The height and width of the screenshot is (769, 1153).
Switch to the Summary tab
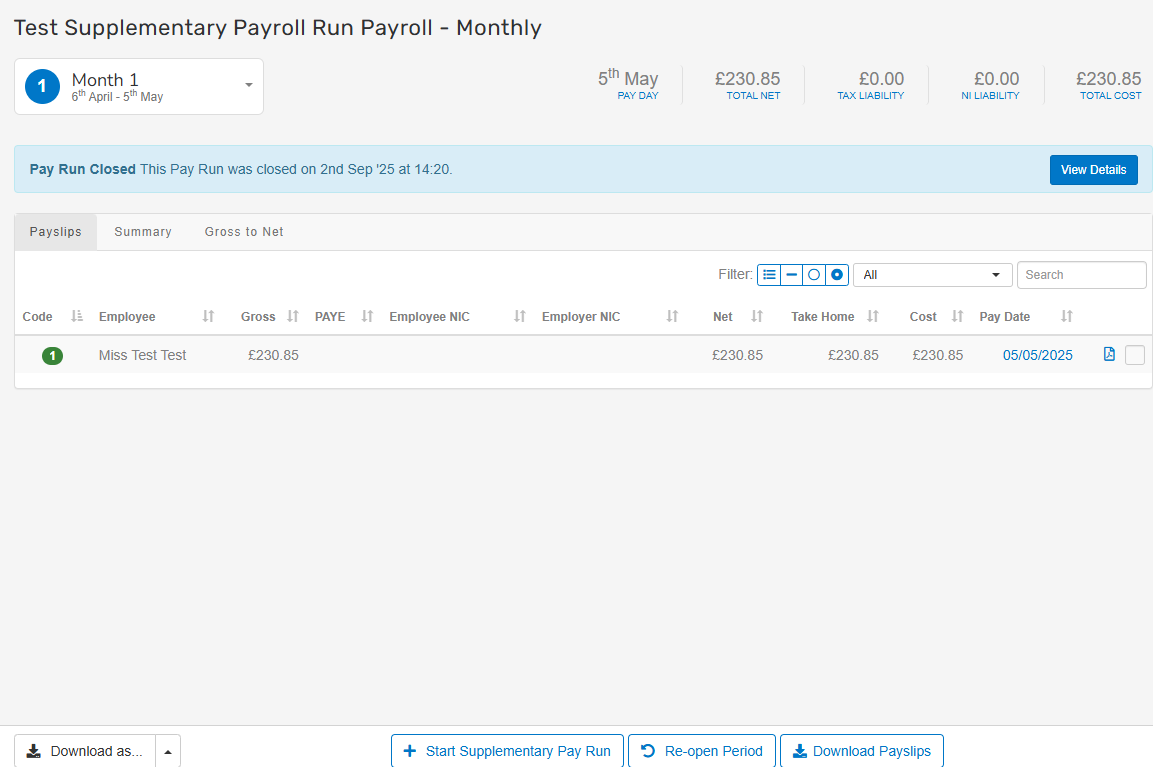point(143,232)
